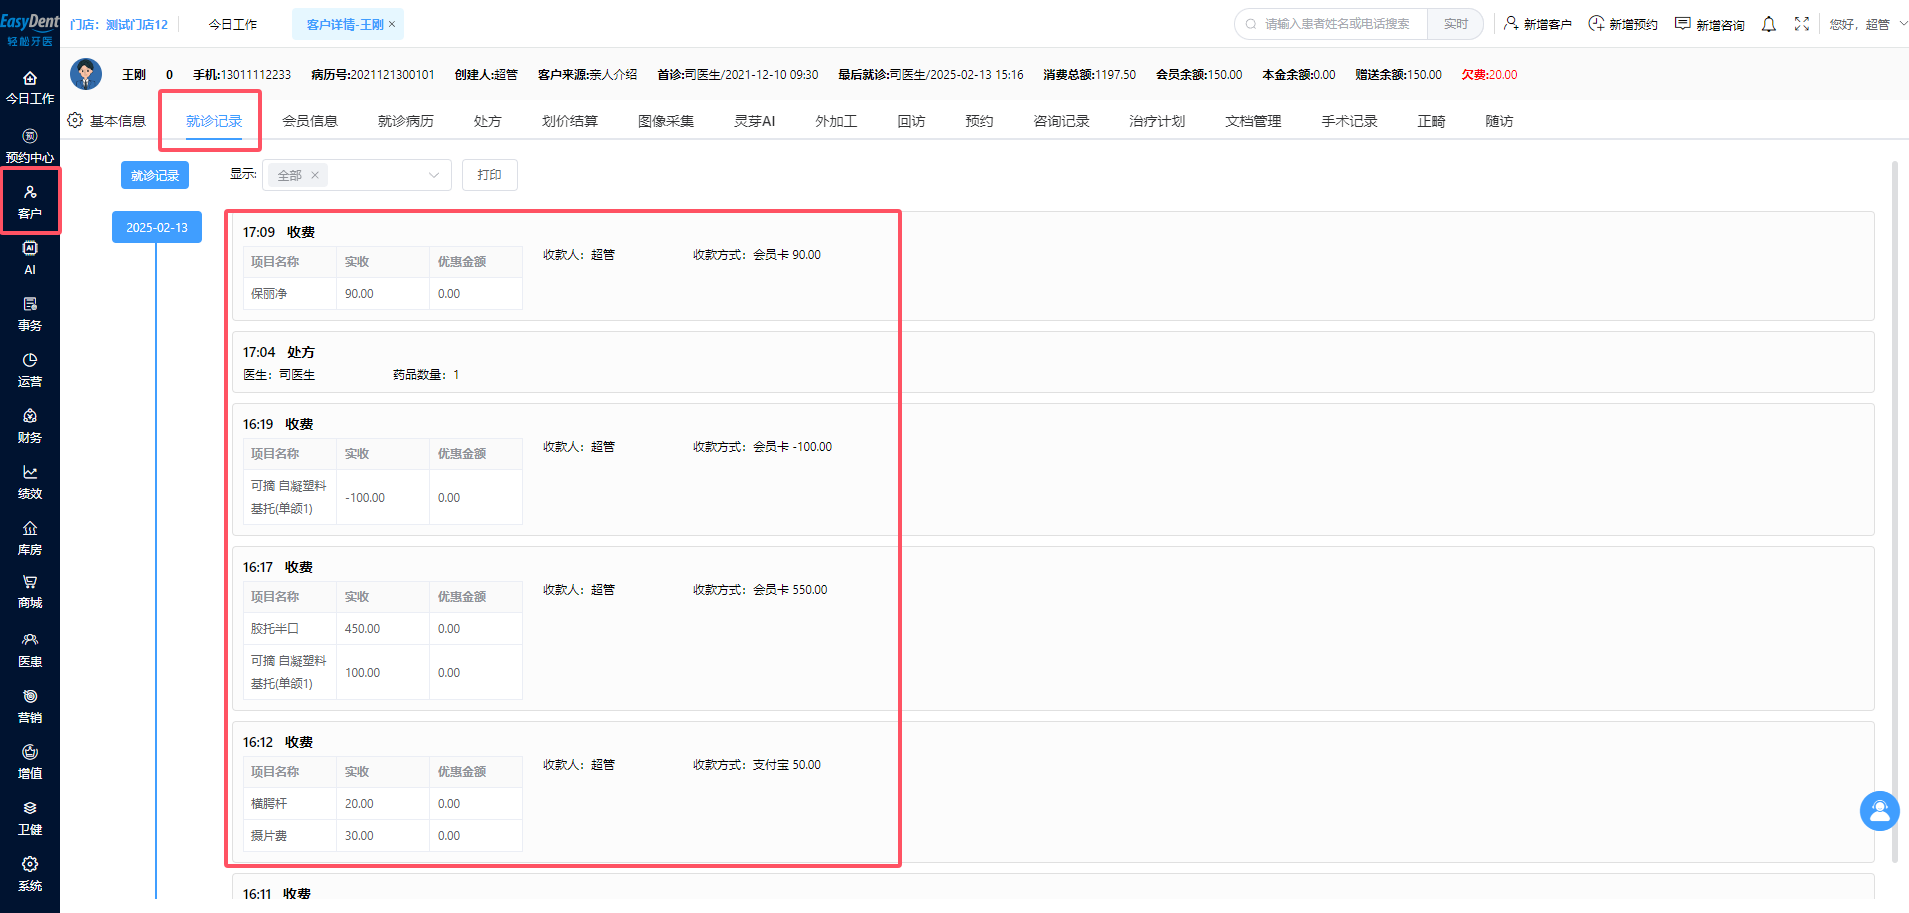Open 预约中心 sidebar module

pos(30,146)
